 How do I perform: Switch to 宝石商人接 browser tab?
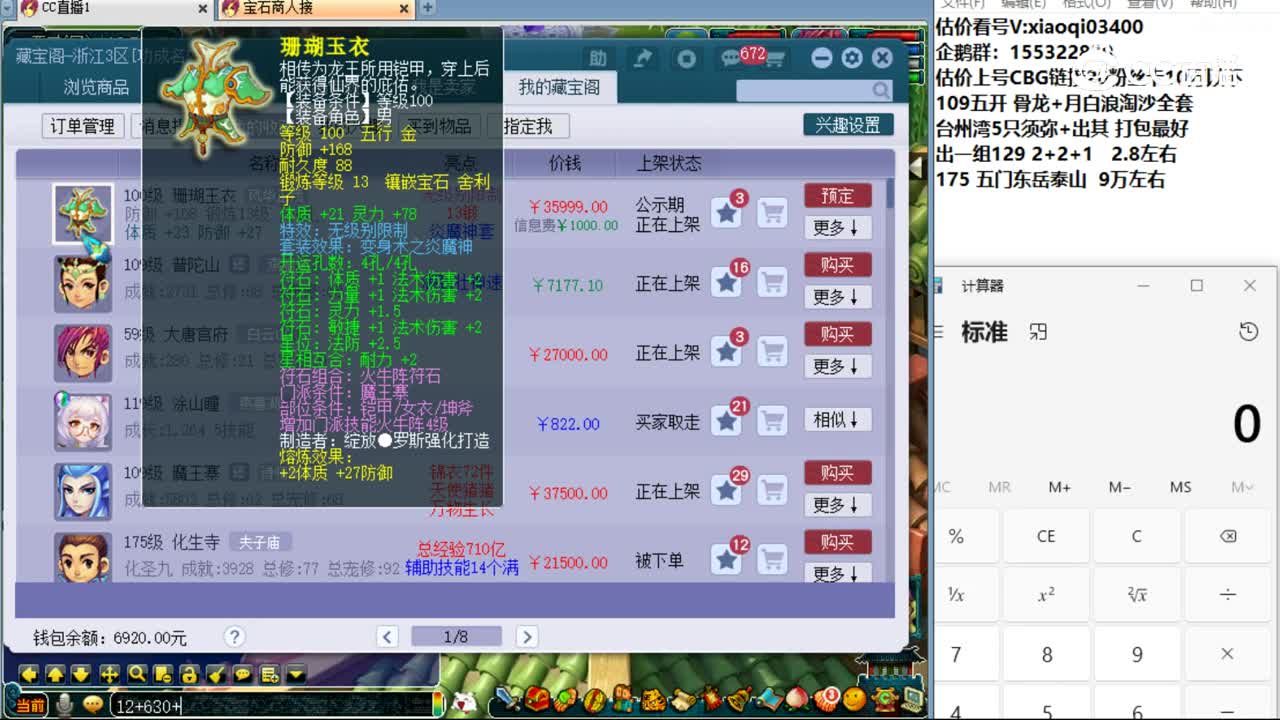click(316, 8)
